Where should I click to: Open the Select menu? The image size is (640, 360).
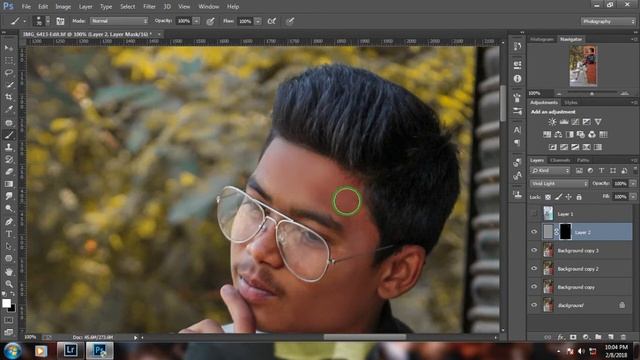[x=127, y=7]
